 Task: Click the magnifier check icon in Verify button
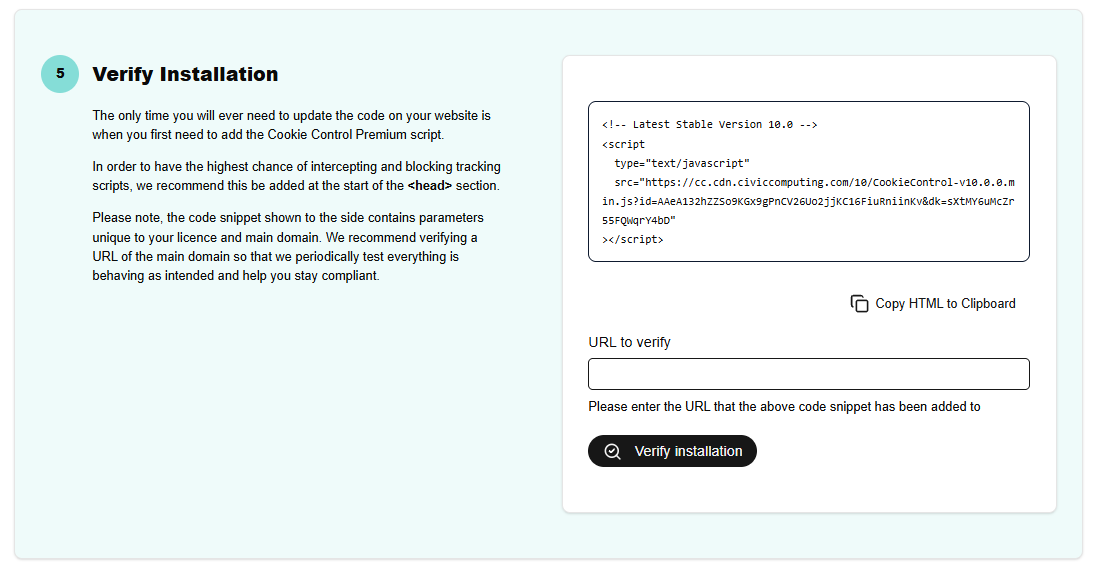(612, 452)
